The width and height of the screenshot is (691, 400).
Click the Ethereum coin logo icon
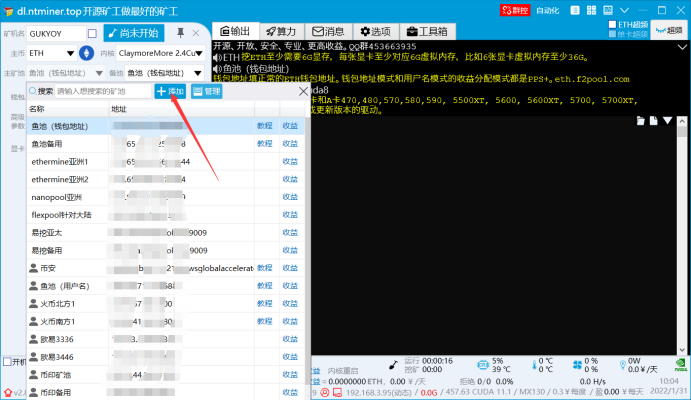pos(88,52)
